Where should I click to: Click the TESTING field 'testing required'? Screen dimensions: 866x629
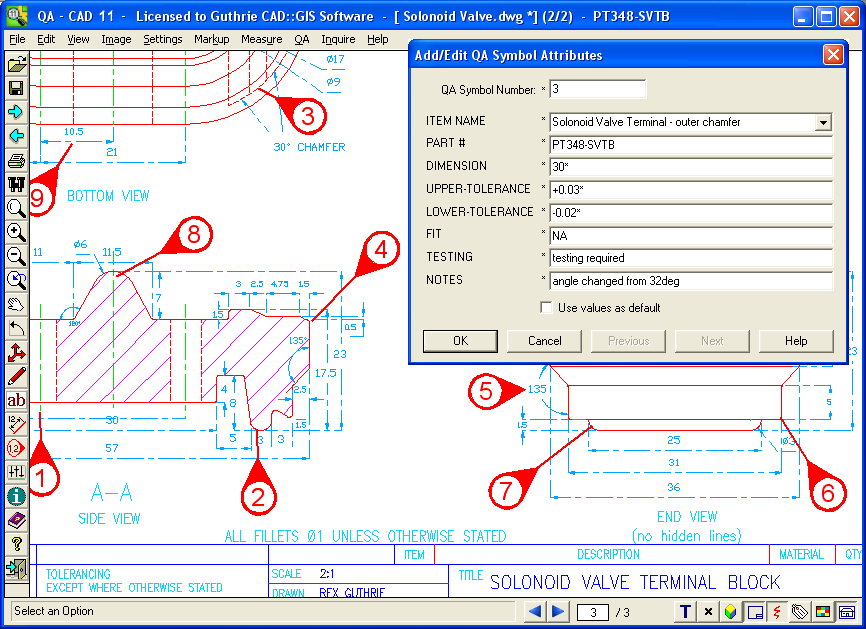tap(691, 258)
